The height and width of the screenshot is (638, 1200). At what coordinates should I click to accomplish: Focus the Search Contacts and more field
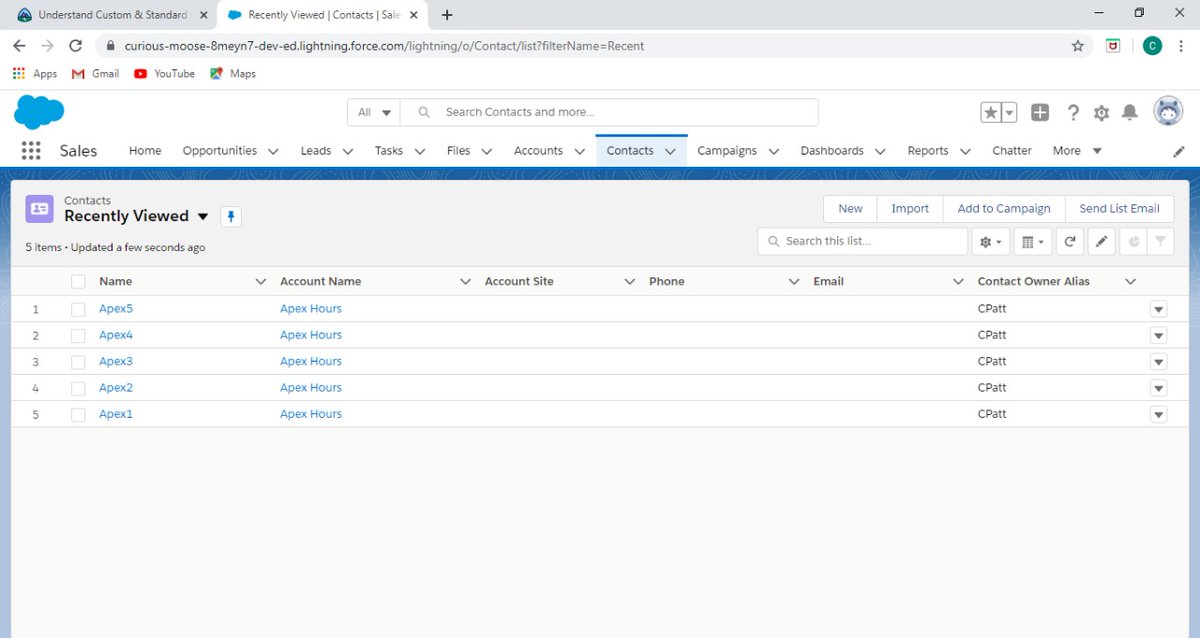pyautogui.click(x=609, y=113)
